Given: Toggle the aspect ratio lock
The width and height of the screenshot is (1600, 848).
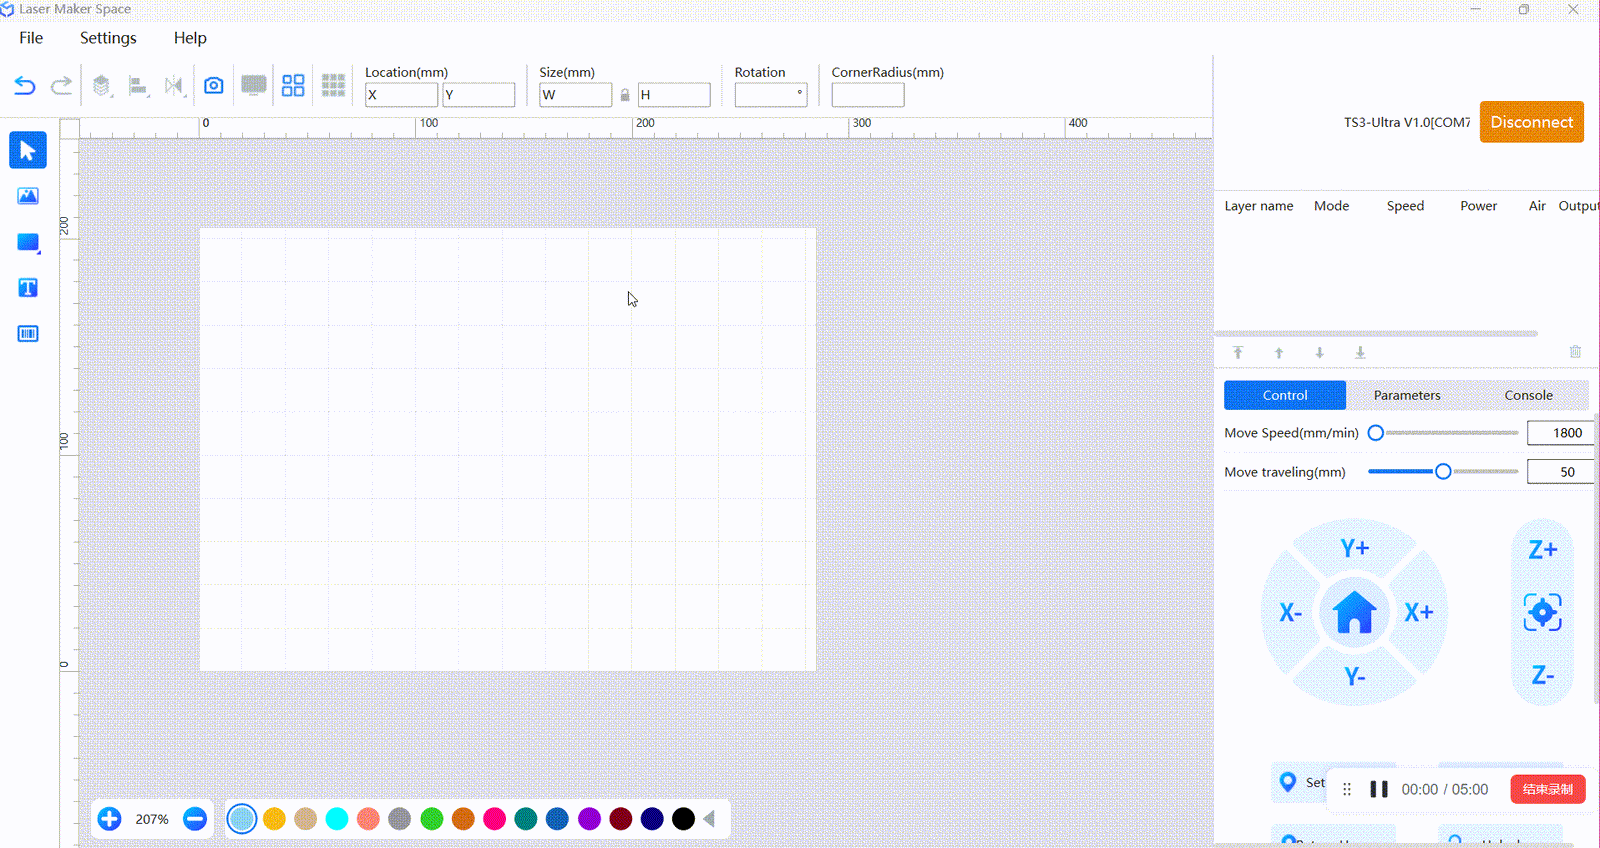Looking at the screenshot, I should pyautogui.click(x=625, y=95).
